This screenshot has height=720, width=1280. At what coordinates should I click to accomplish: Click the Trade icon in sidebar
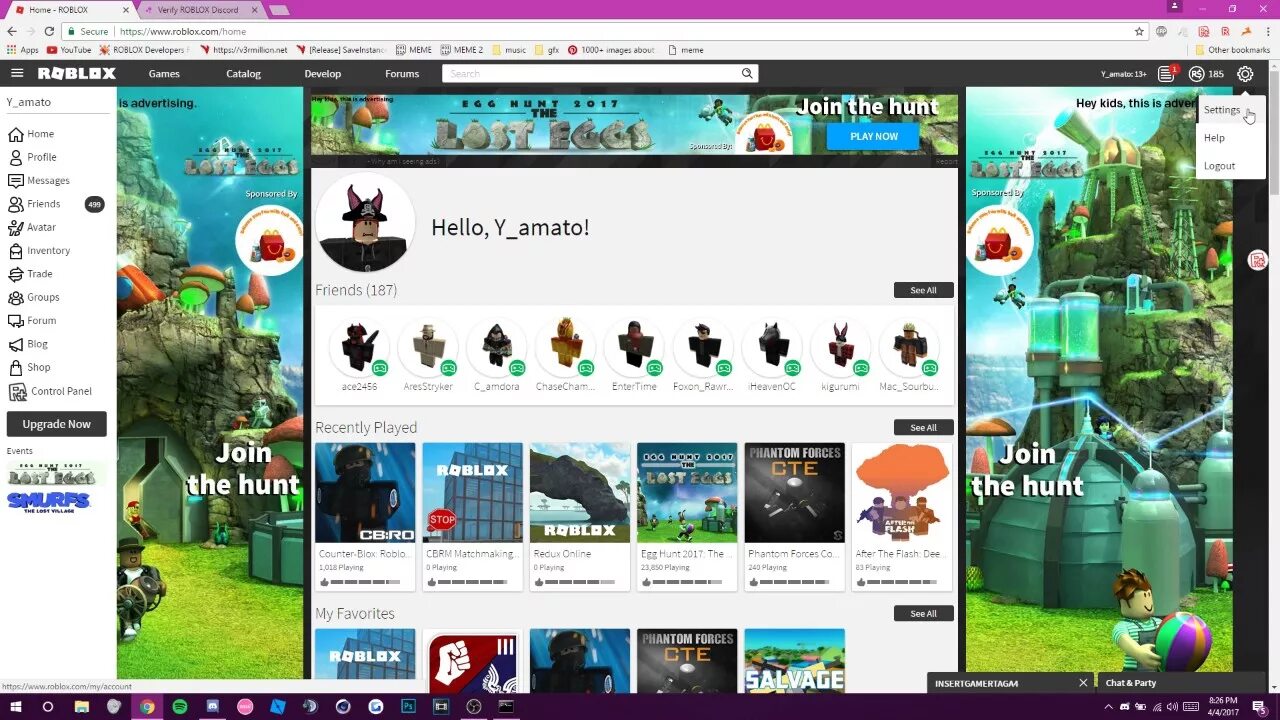(x=16, y=274)
